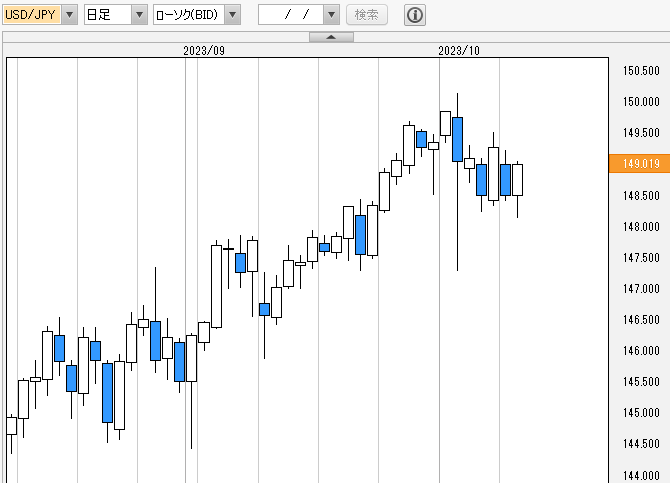Click the 147.500 price axis label
Screen dimensions: 670x483
(641, 258)
